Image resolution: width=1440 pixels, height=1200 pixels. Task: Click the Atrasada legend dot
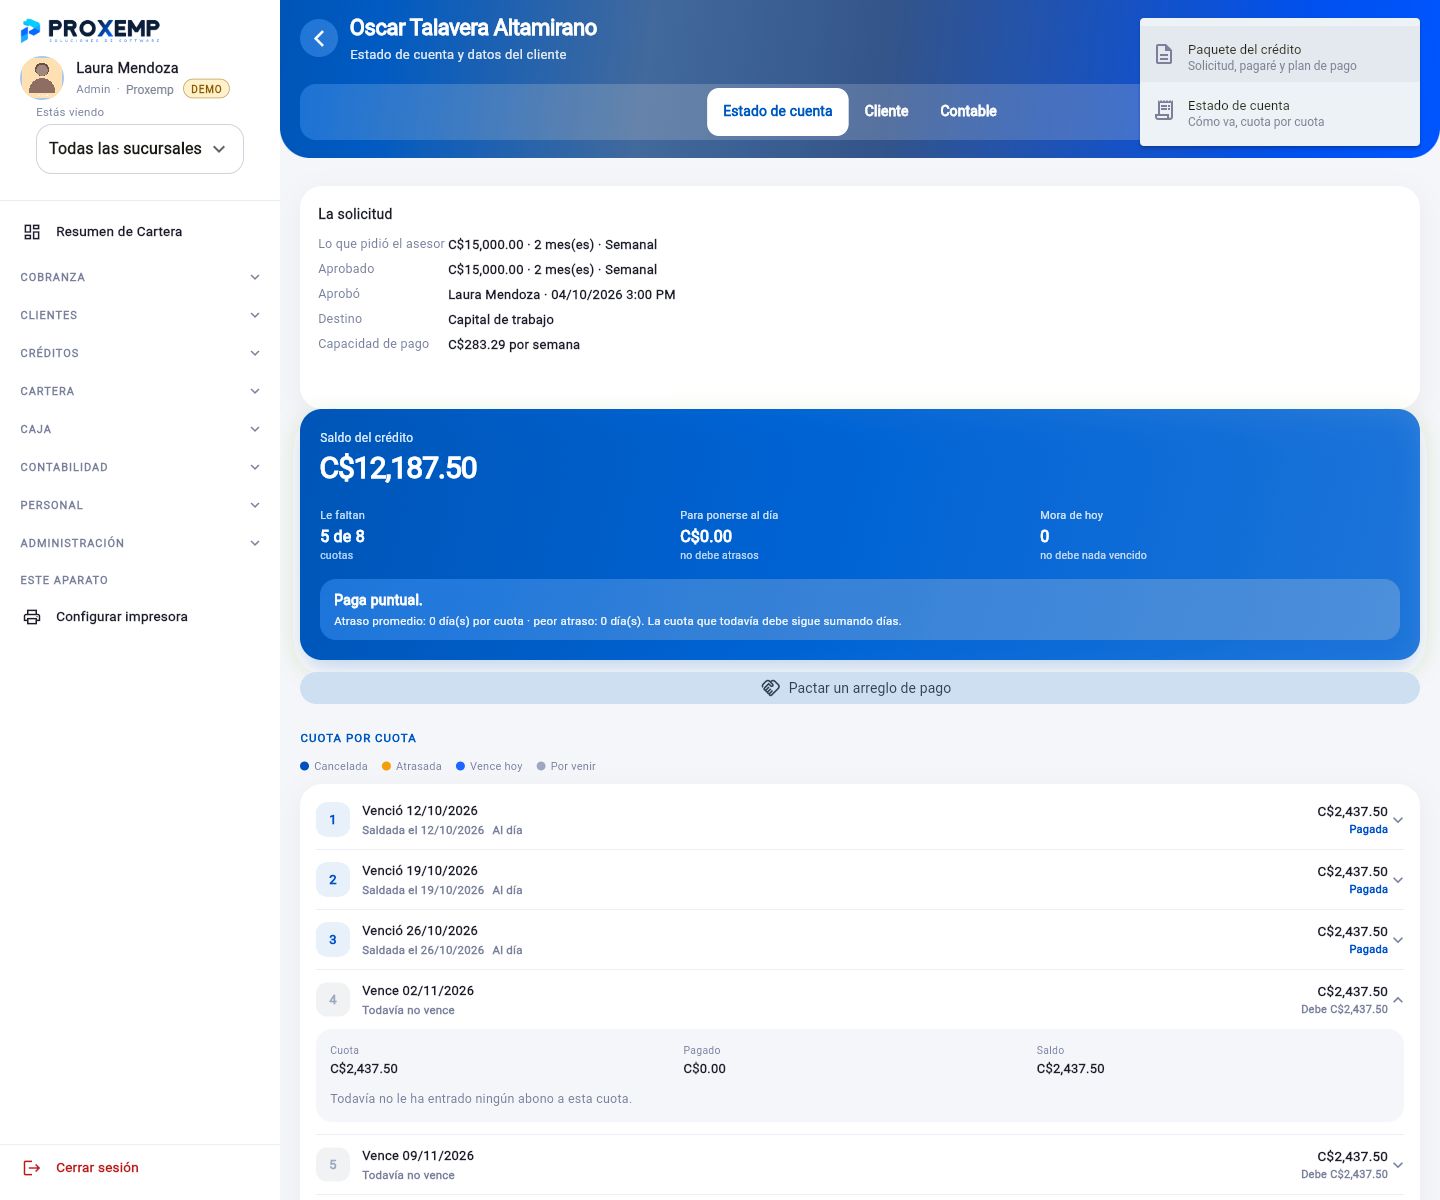click(x=387, y=766)
